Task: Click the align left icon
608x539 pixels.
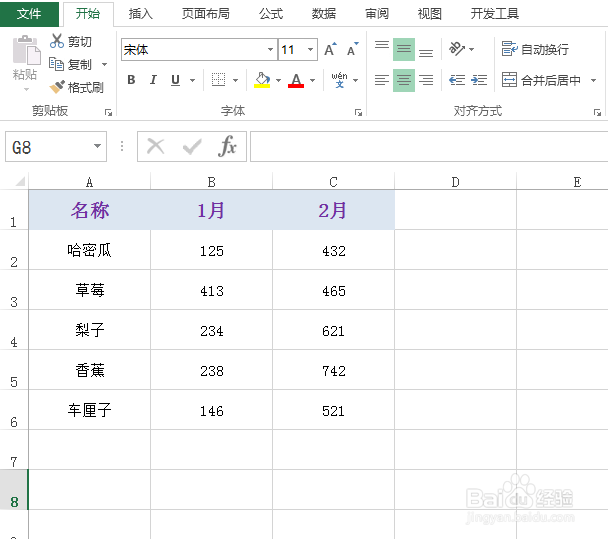Action: tap(382, 80)
